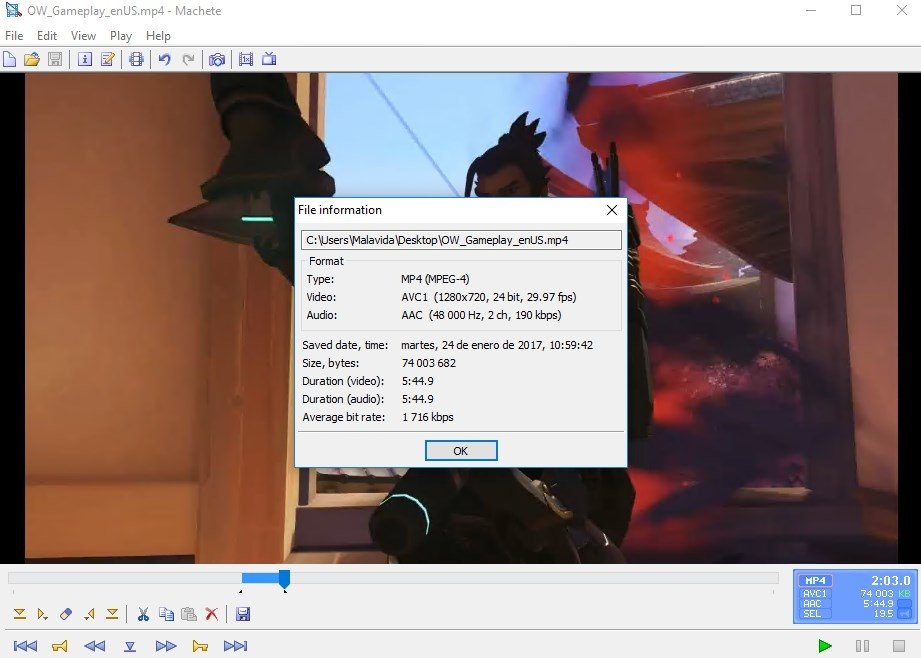
Task: Click the right-pointing triangle marker icon
Action: [42, 615]
